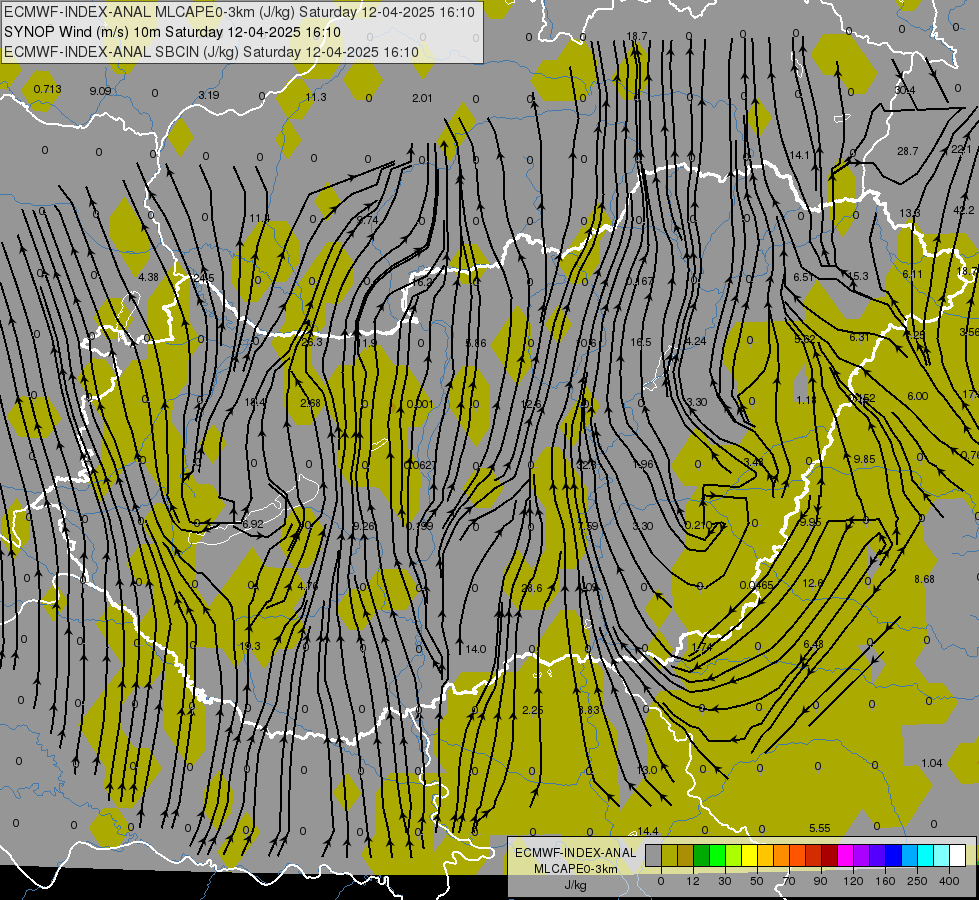Click the map value 9.09
Screen dimensions: 979x900
(101, 91)
